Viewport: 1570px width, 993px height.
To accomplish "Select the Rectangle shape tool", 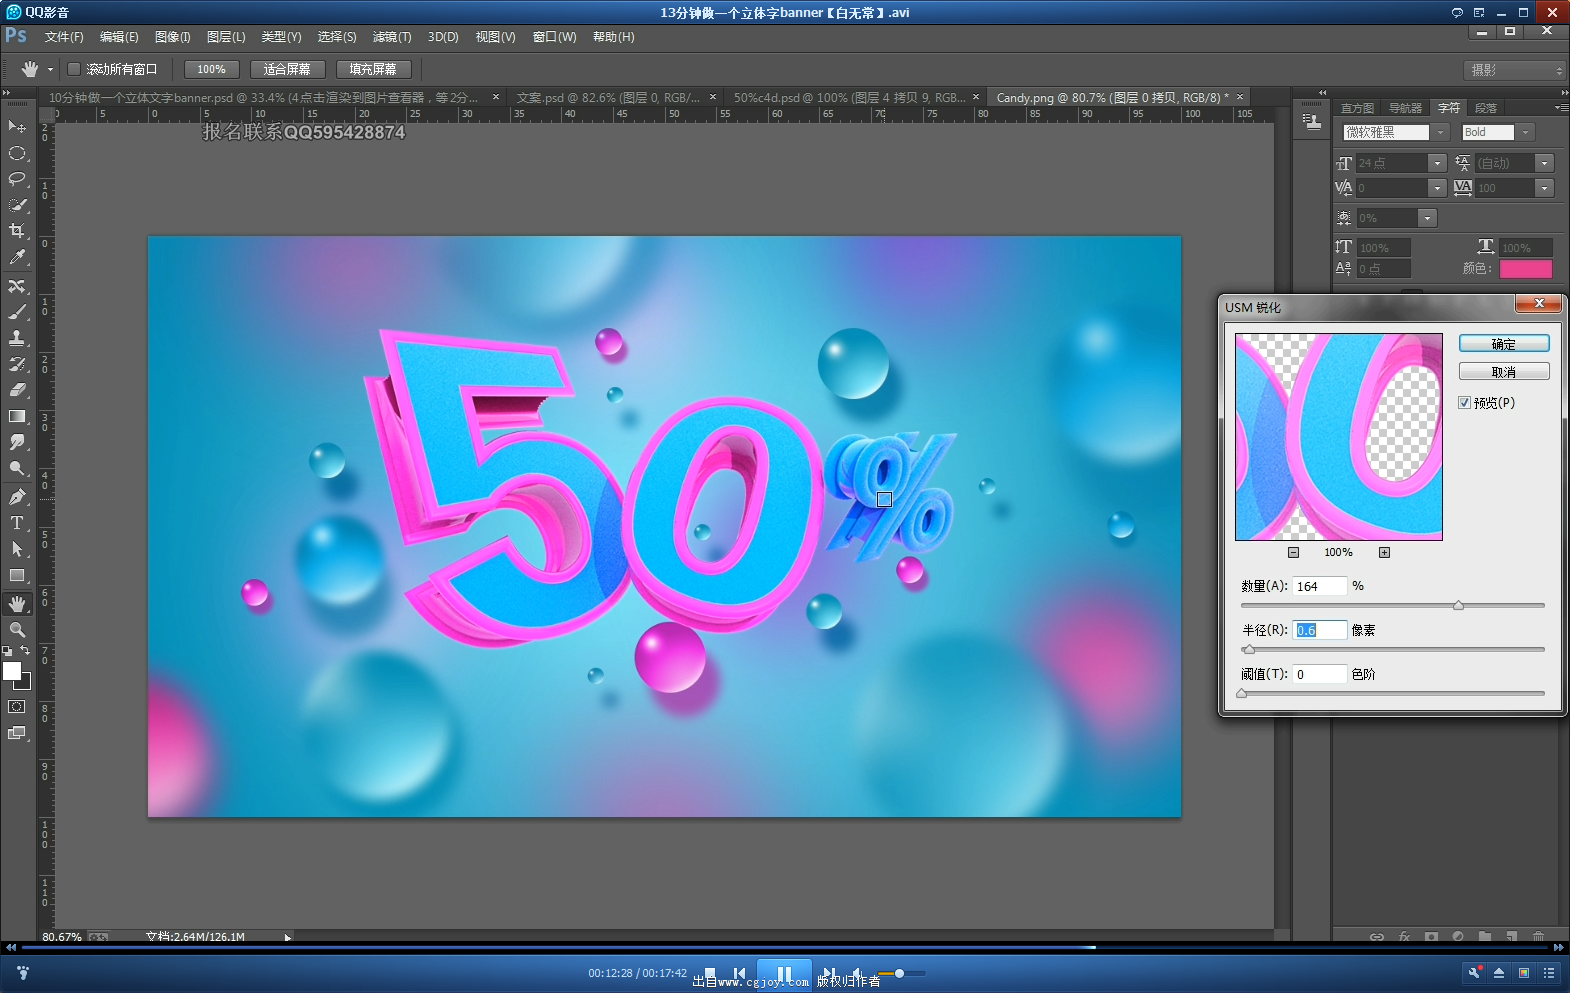I will coord(17,575).
